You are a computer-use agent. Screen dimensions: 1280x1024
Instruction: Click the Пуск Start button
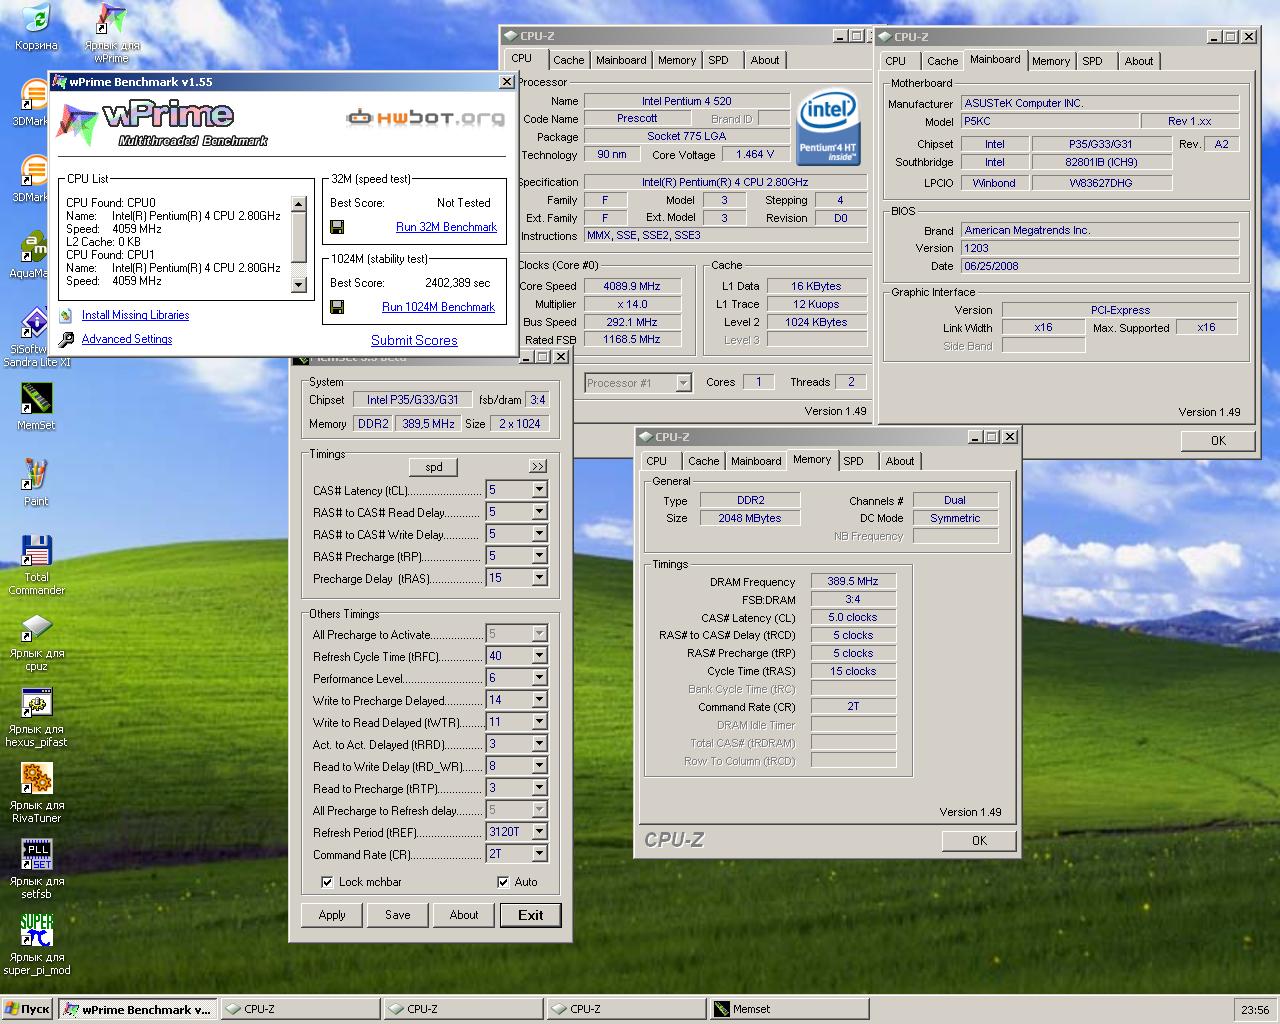pyautogui.click(x=27, y=1009)
